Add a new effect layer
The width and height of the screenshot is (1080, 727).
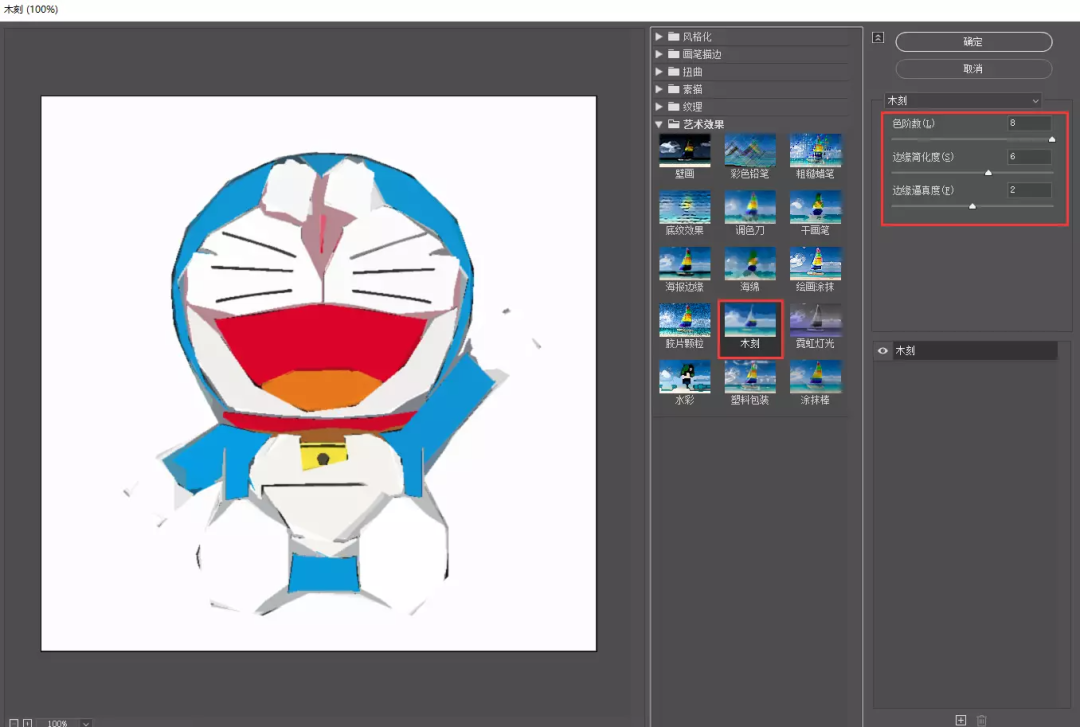(961, 720)
